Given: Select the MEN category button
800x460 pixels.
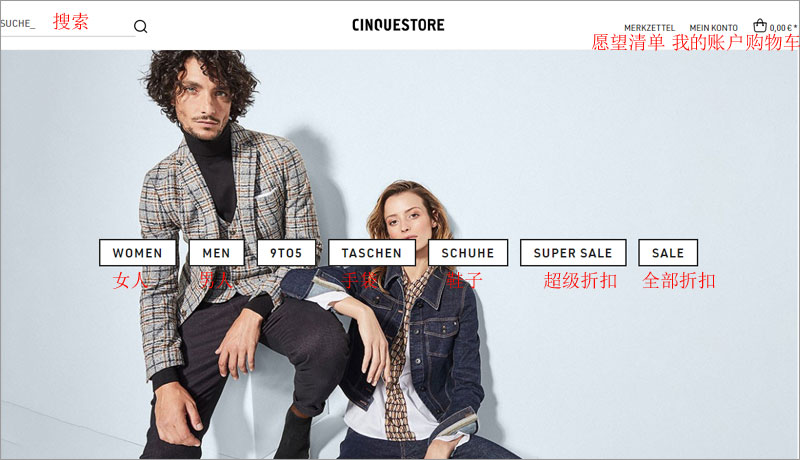Looking at the screenshot, I should 216,253.
